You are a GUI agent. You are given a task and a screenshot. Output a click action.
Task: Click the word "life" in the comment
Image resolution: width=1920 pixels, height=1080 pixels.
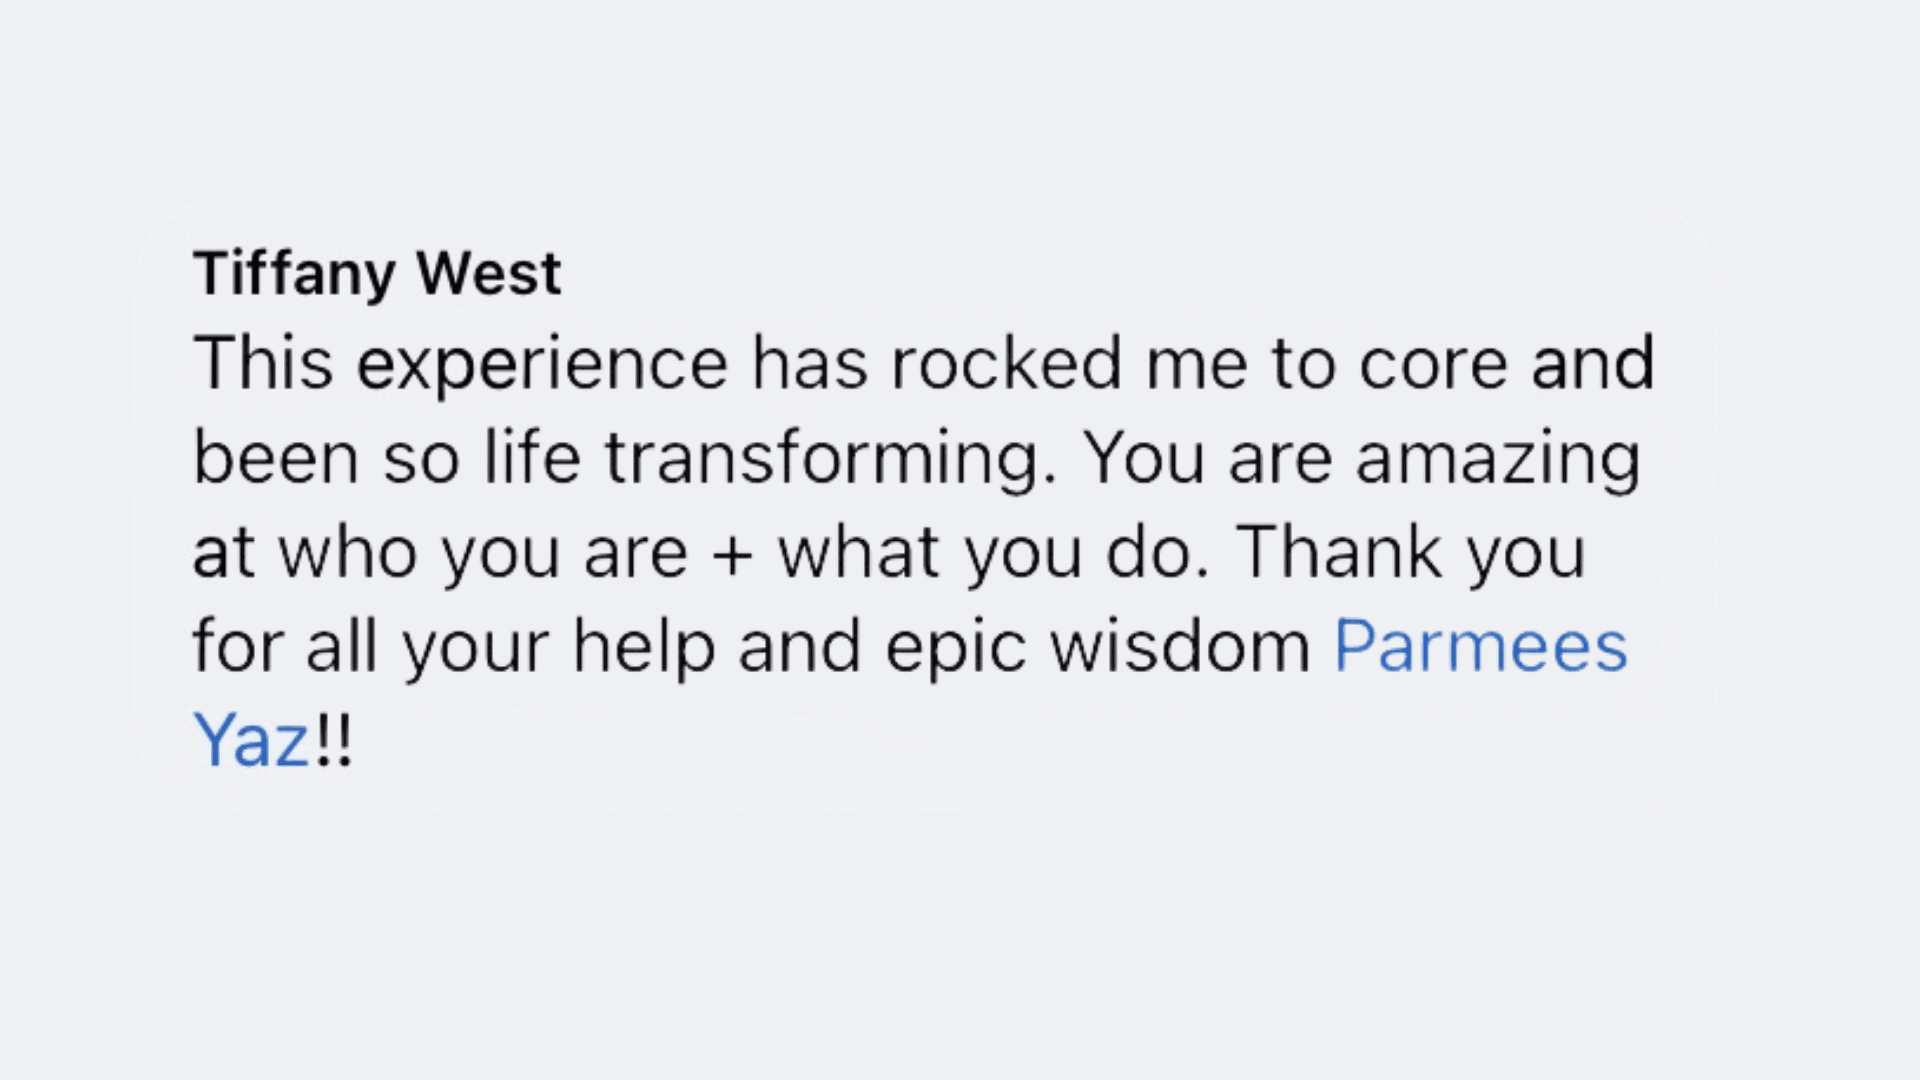[x=531, y=458]
